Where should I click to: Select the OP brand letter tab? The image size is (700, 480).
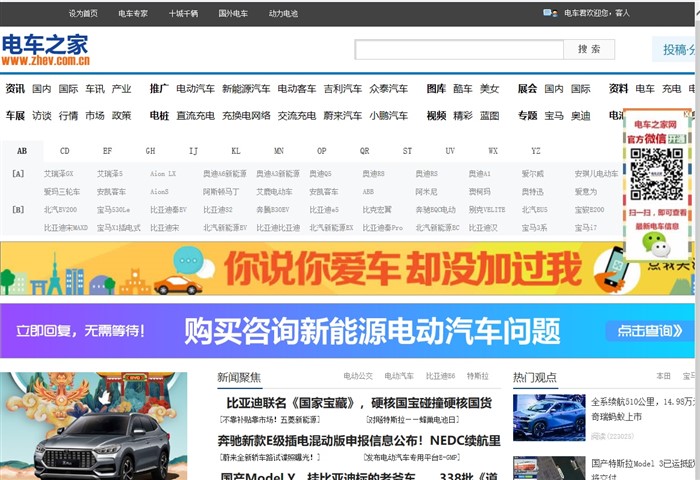tap(322, 151)
